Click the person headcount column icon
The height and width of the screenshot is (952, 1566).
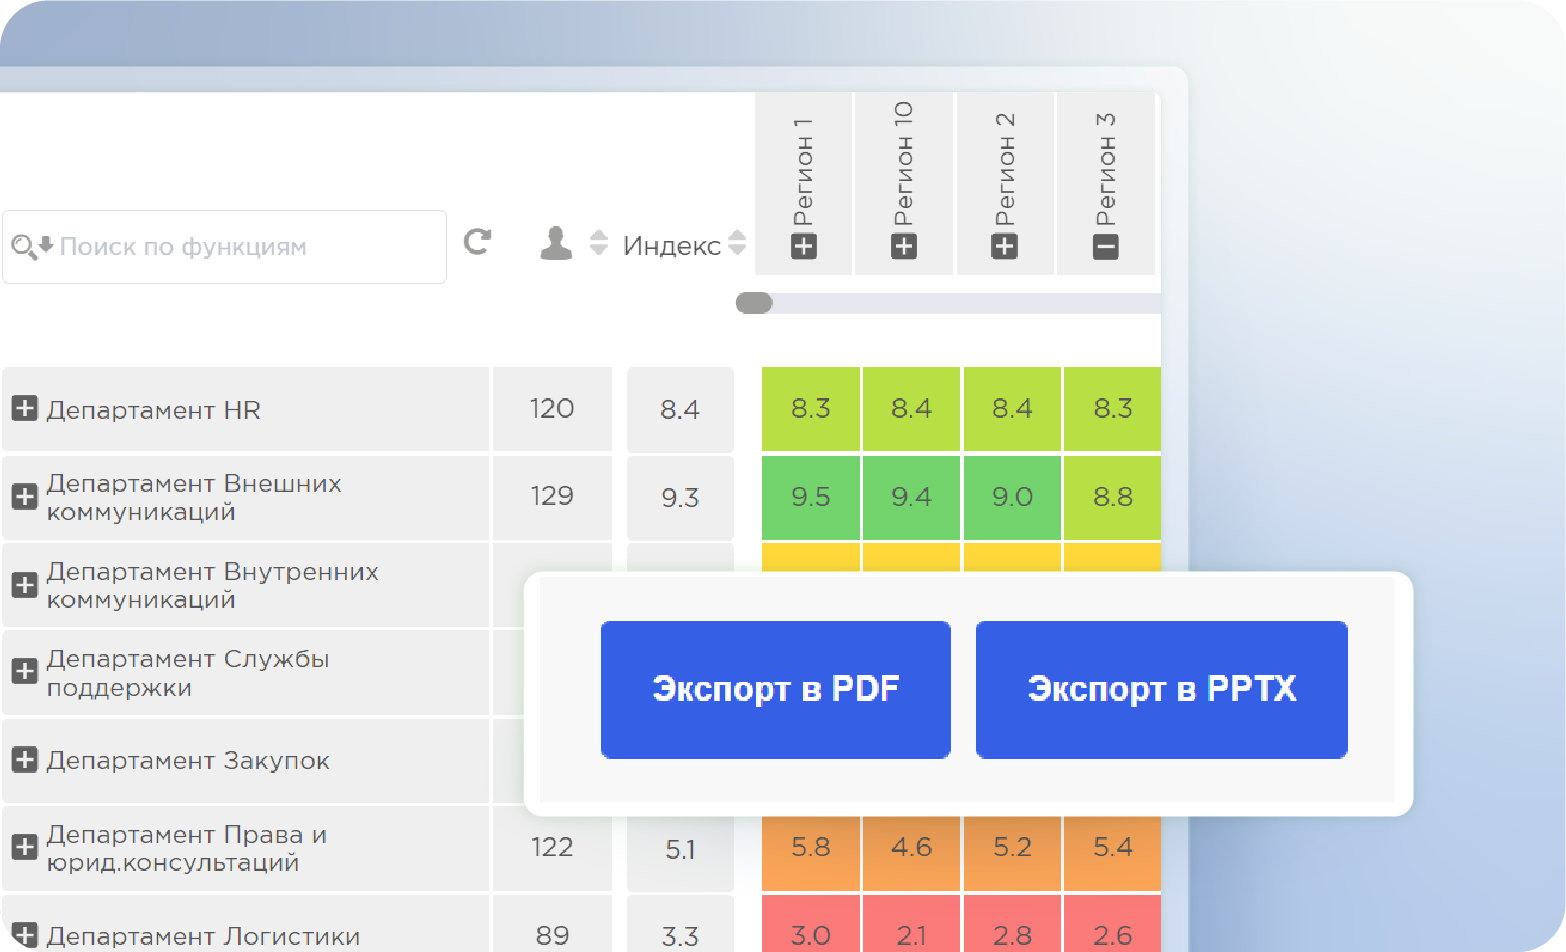[x=556, y=243]
